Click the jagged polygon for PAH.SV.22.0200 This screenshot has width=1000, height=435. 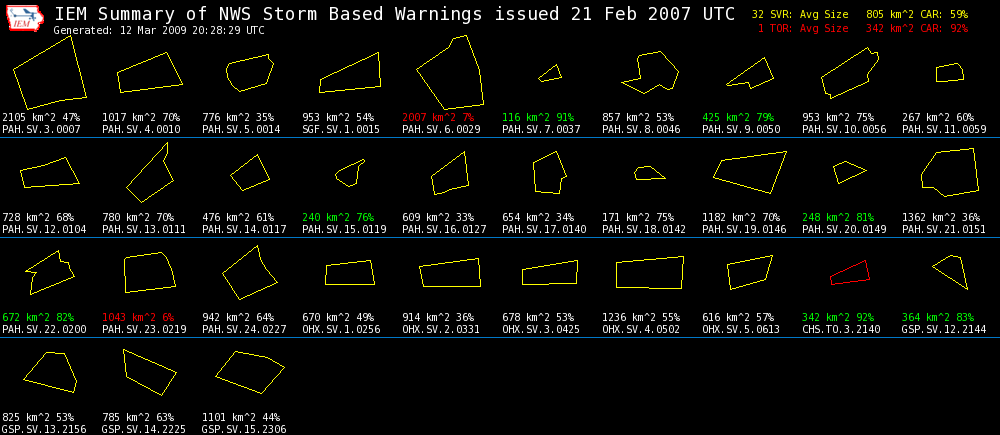(50, 272)
